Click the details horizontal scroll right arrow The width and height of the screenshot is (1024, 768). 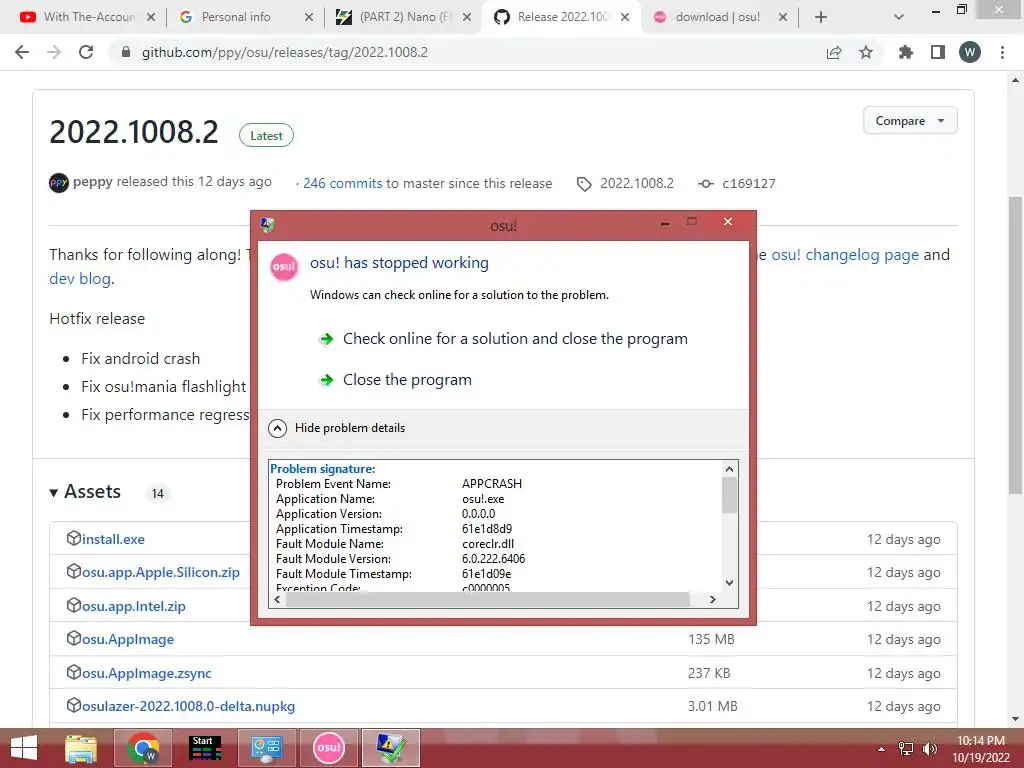click(x=712, y=599)
